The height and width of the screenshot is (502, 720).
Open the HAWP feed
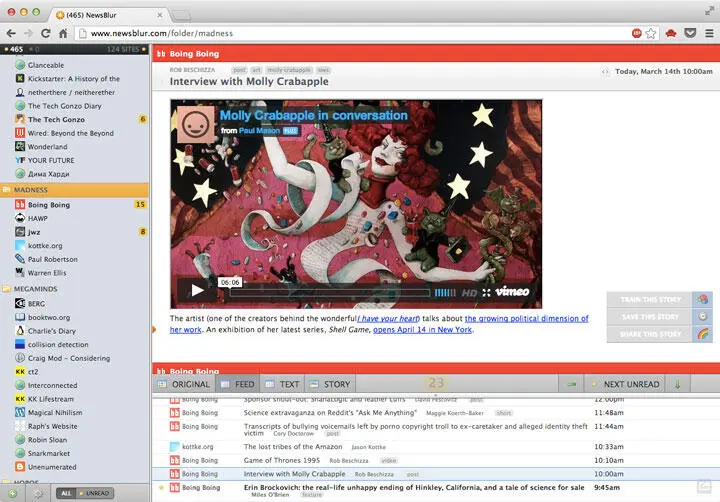click(x=74, y=219)
